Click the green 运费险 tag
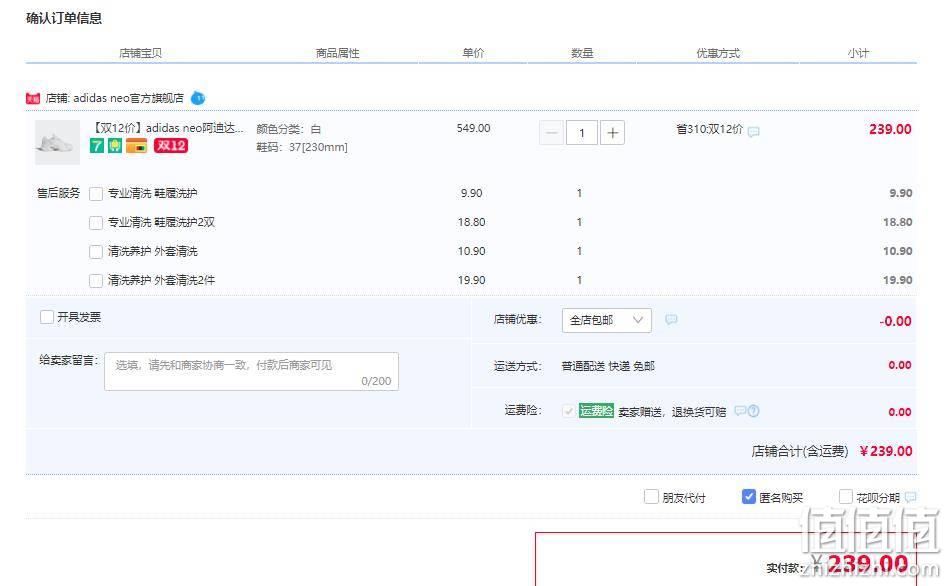 click(596, 410)
